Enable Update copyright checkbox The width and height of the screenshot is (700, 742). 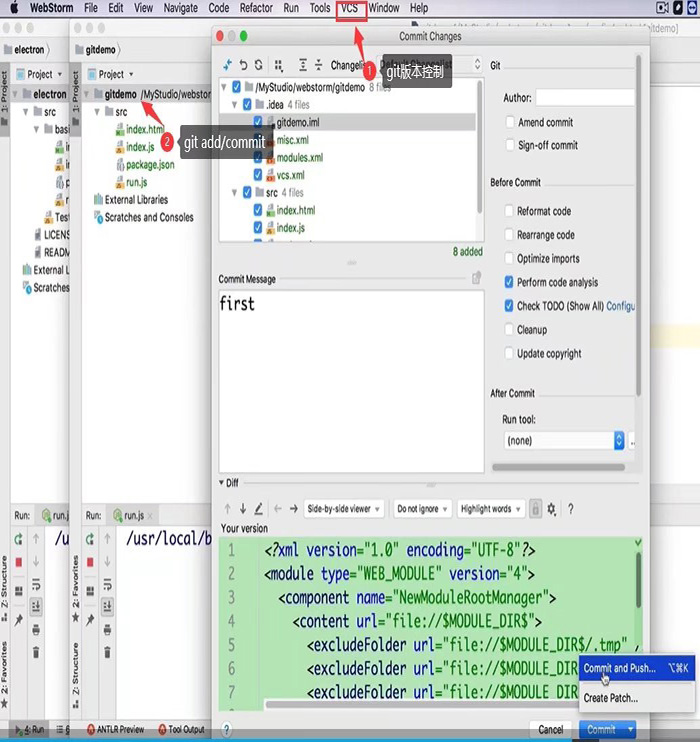tap(509, 353)
